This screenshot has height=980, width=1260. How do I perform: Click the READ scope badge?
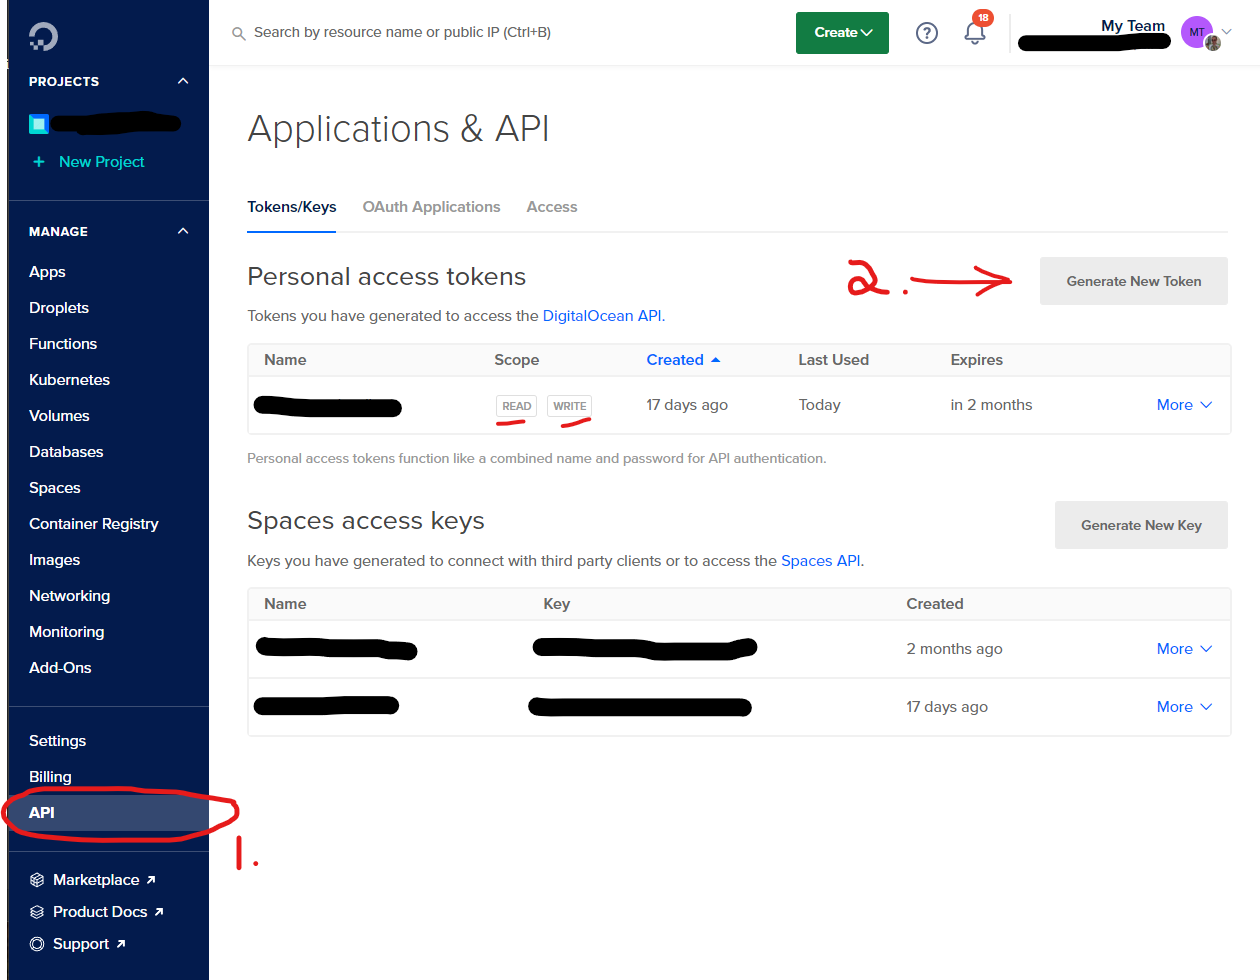click(517, 406)
